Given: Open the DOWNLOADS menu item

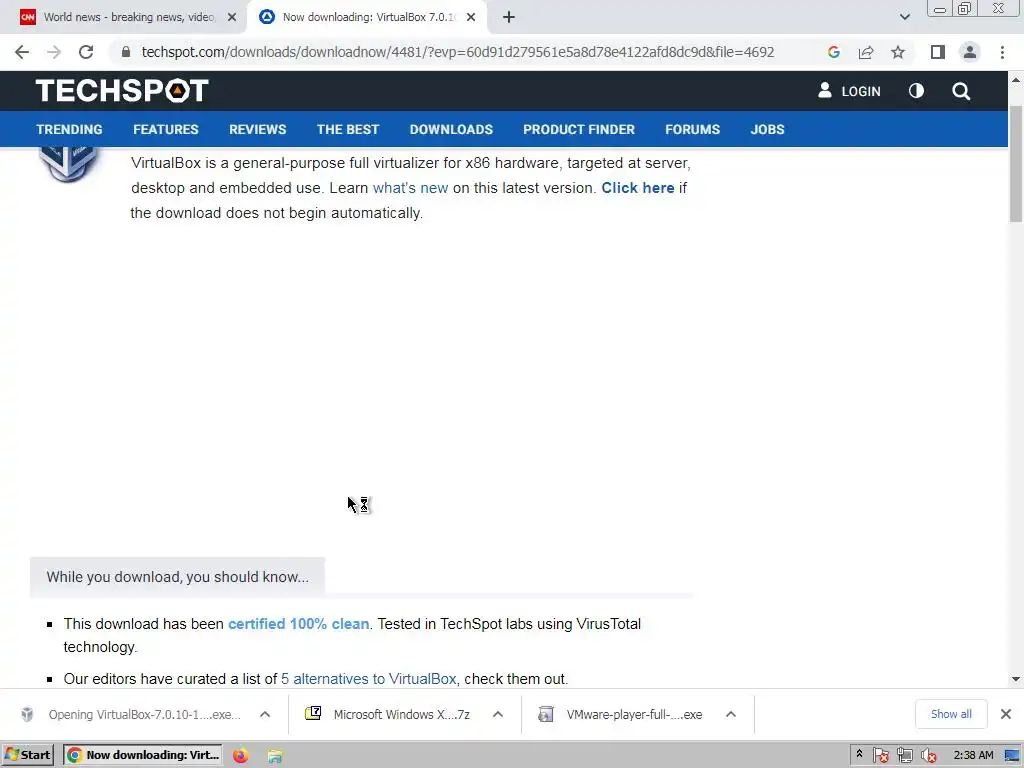Looking at the screenshot, I should [x=451, y=129].
